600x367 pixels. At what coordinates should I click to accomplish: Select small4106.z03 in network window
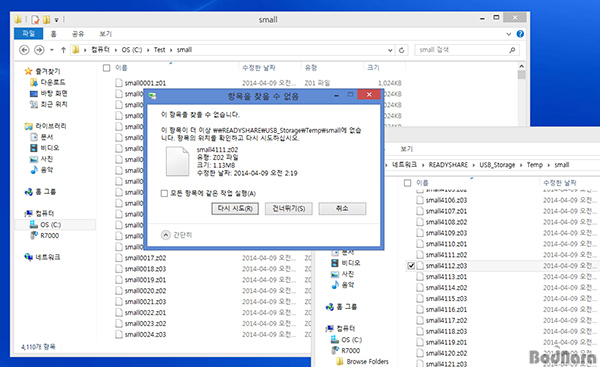click(446, 200)
